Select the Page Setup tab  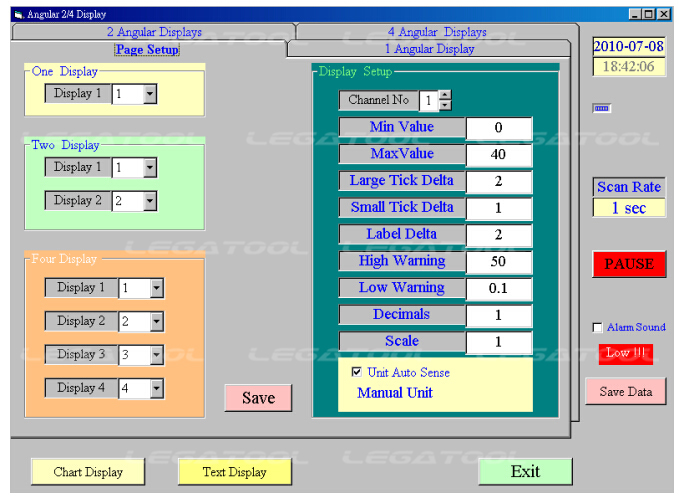[147, 49]
